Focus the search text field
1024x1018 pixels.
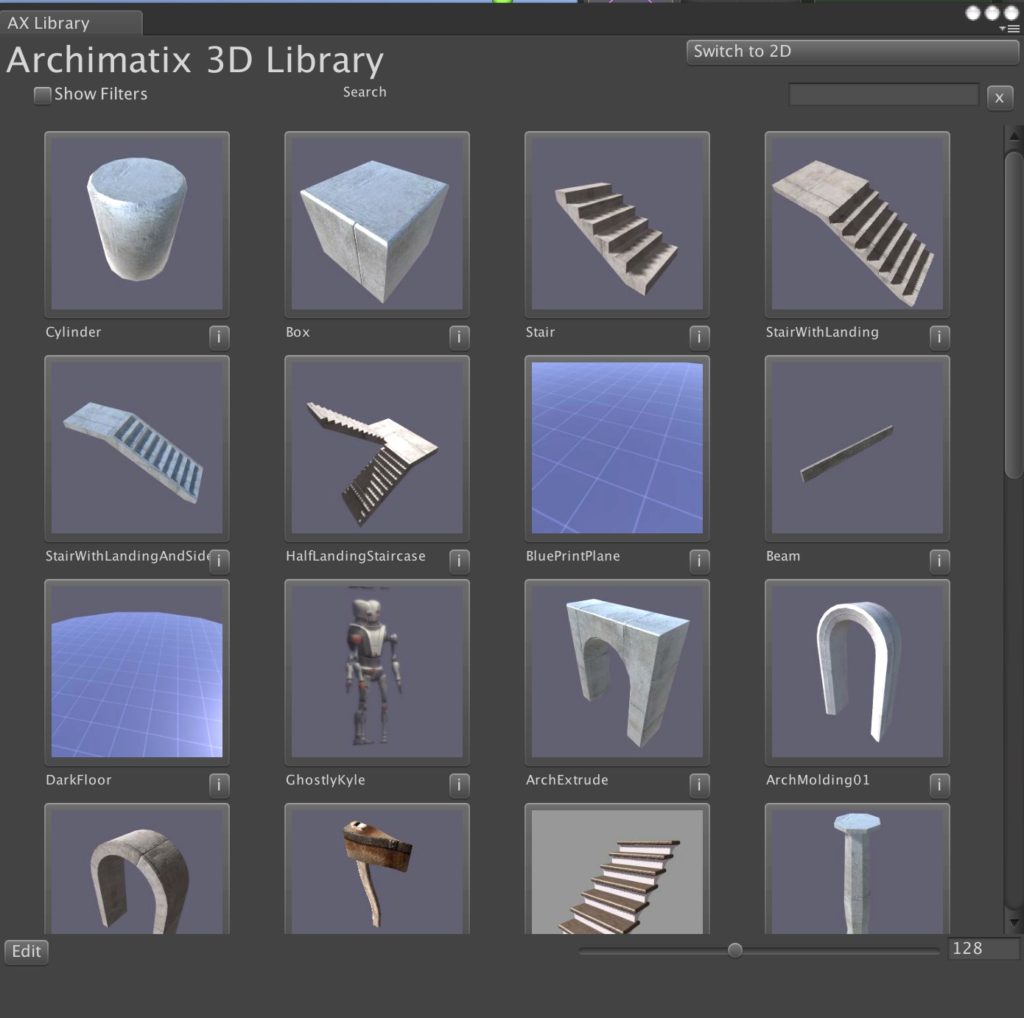click(x=883, y=95)
